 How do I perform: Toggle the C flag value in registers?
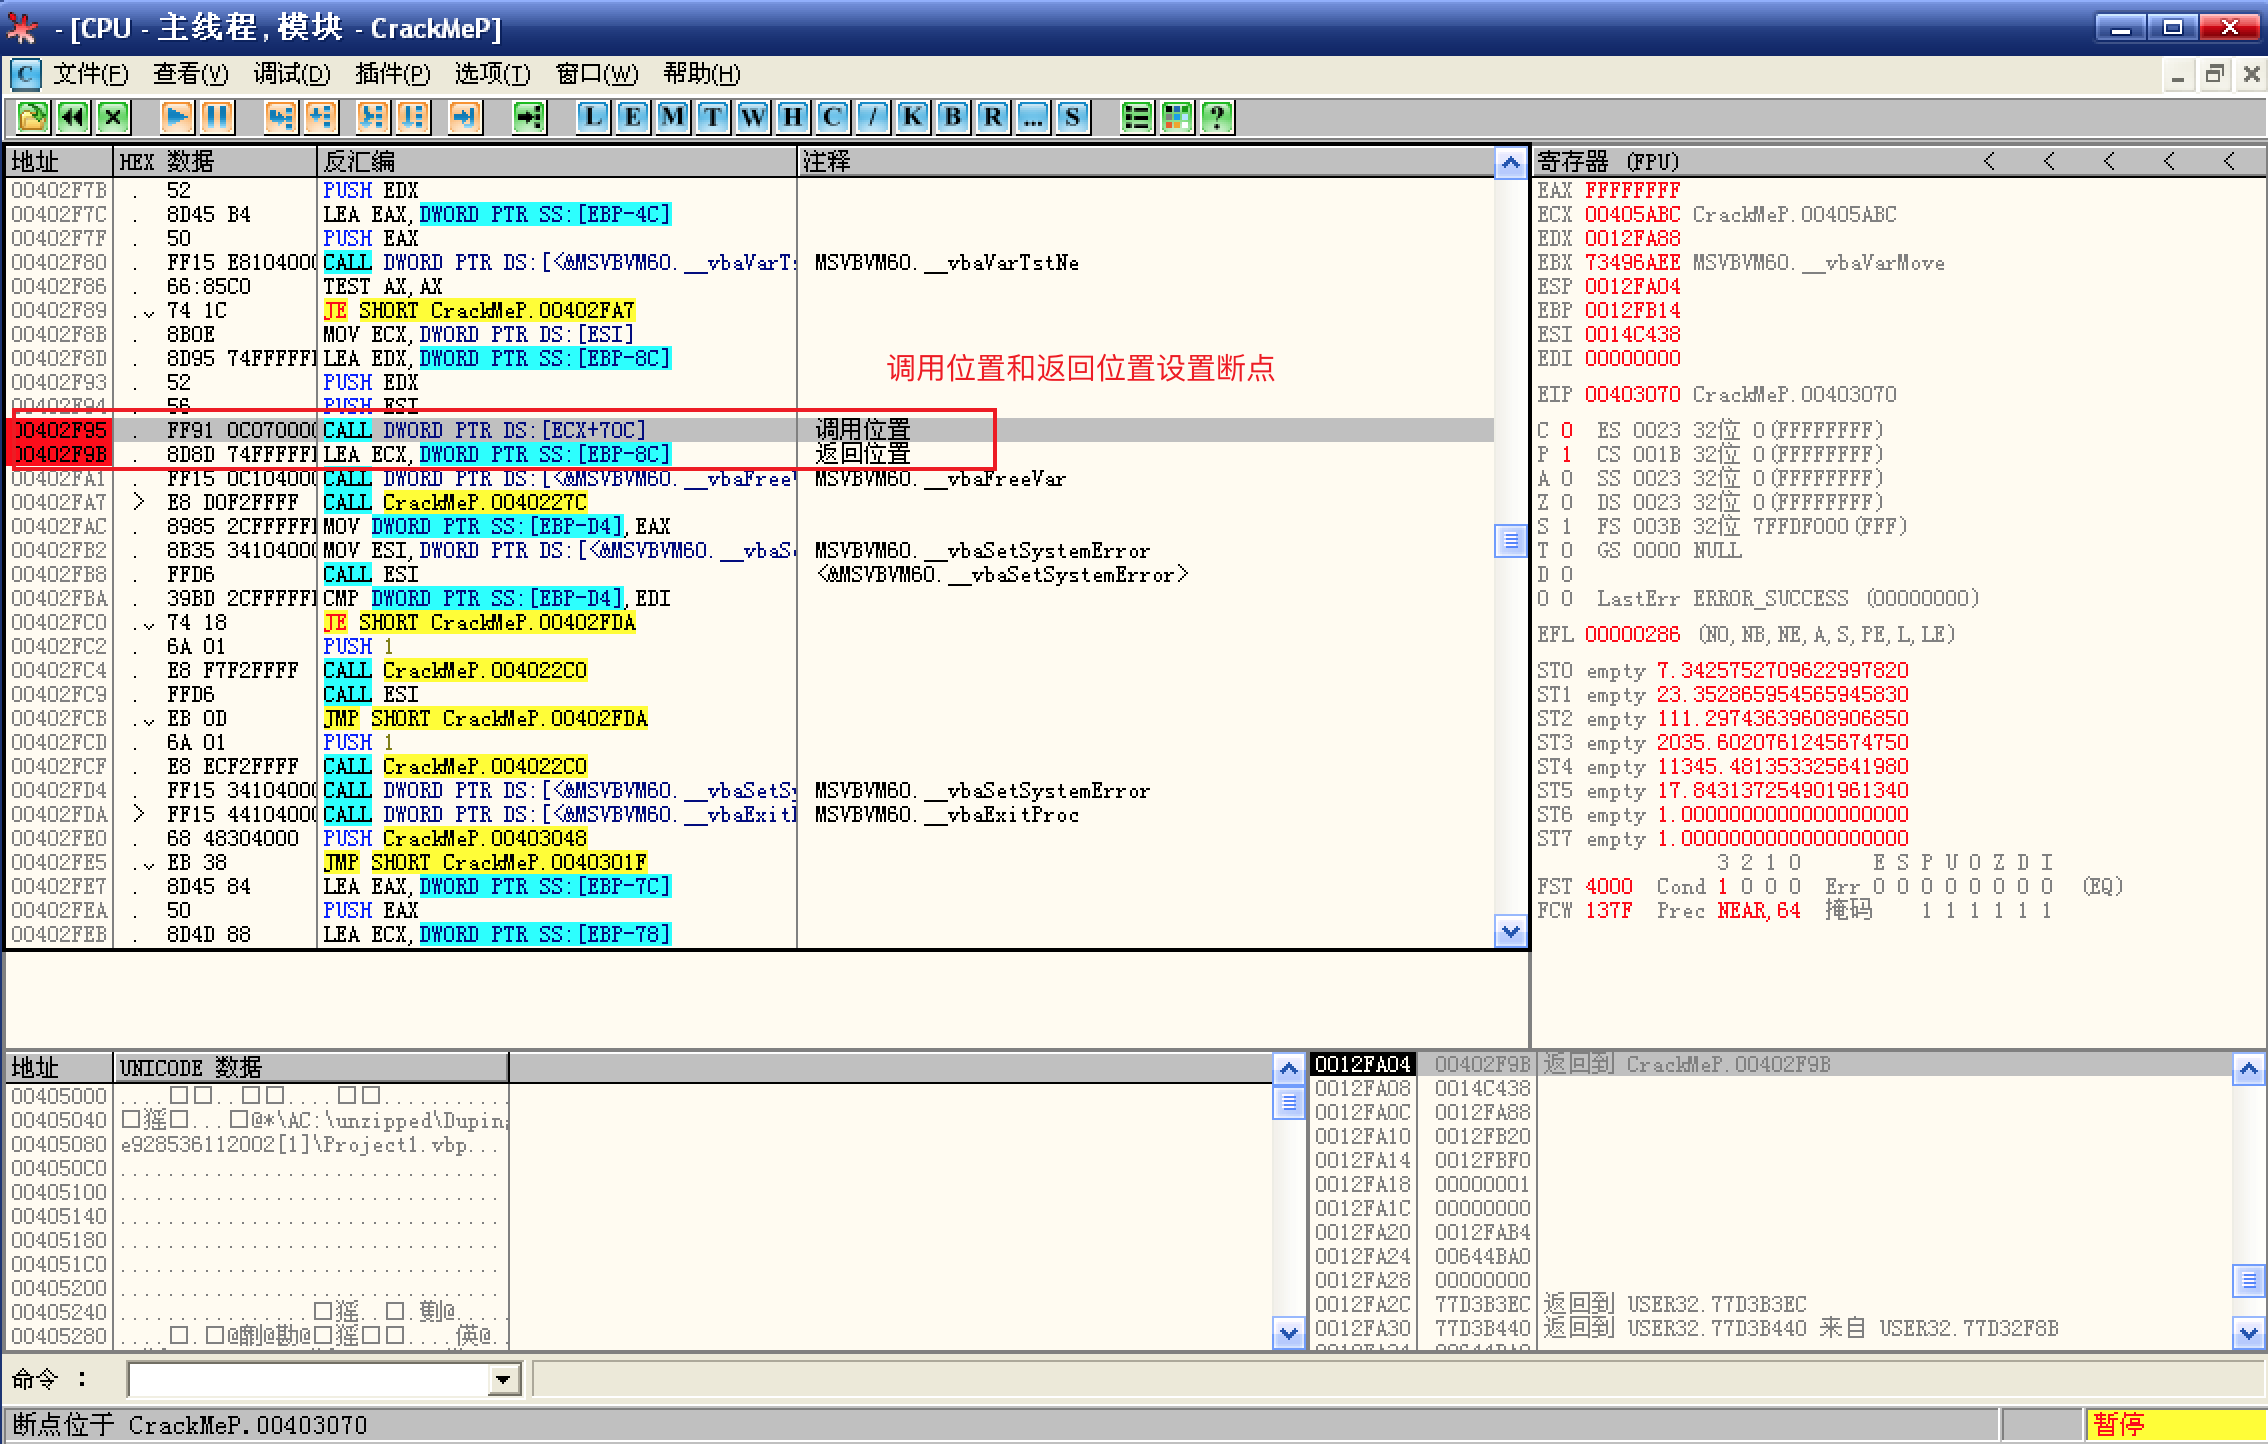(x=1566, y=431)
